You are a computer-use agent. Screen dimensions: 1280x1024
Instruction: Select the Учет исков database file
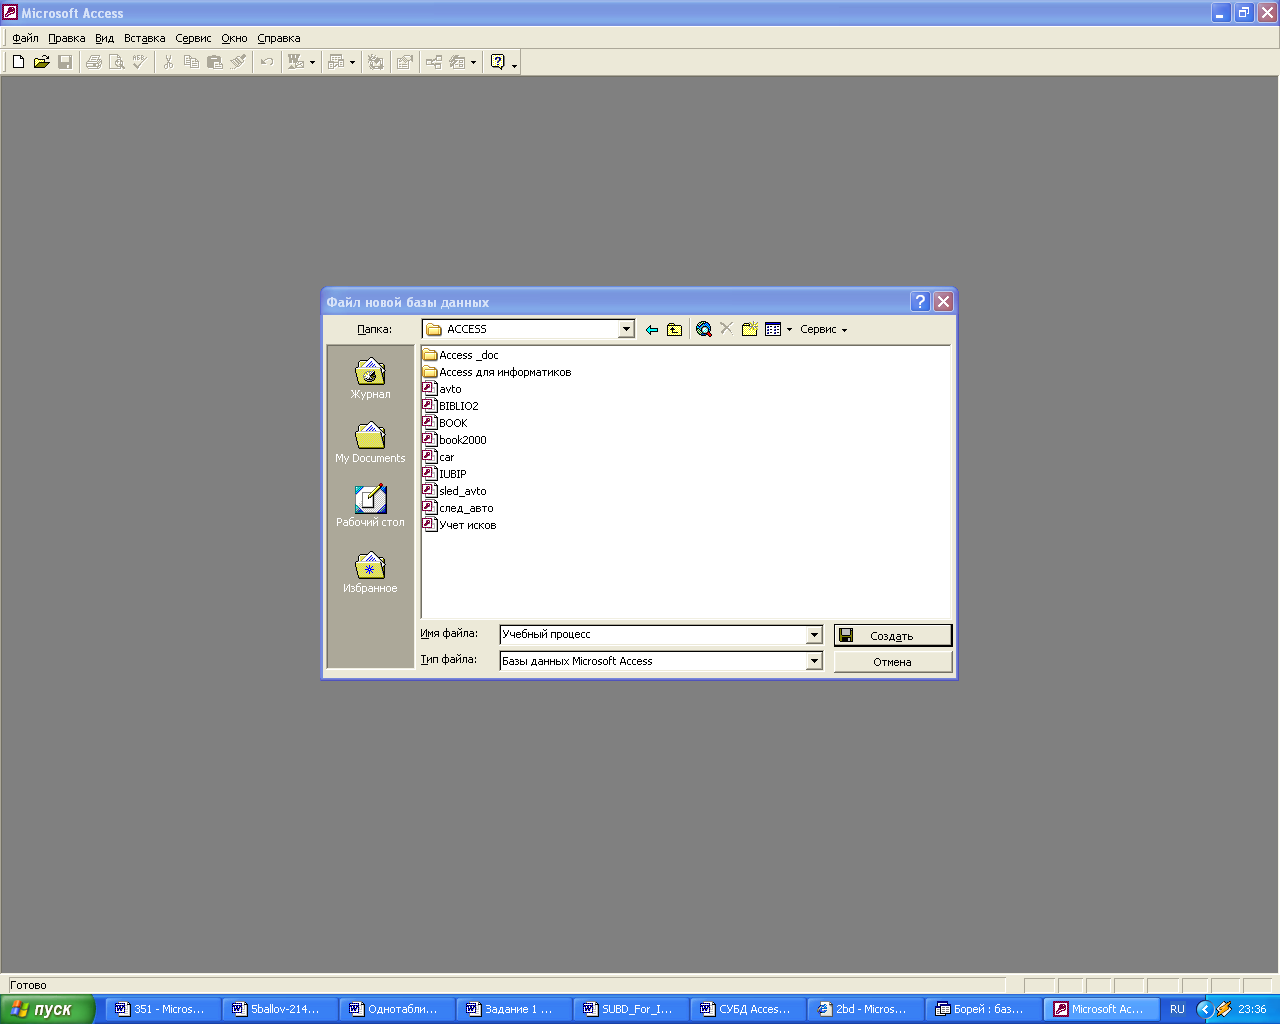coord(459,525)
